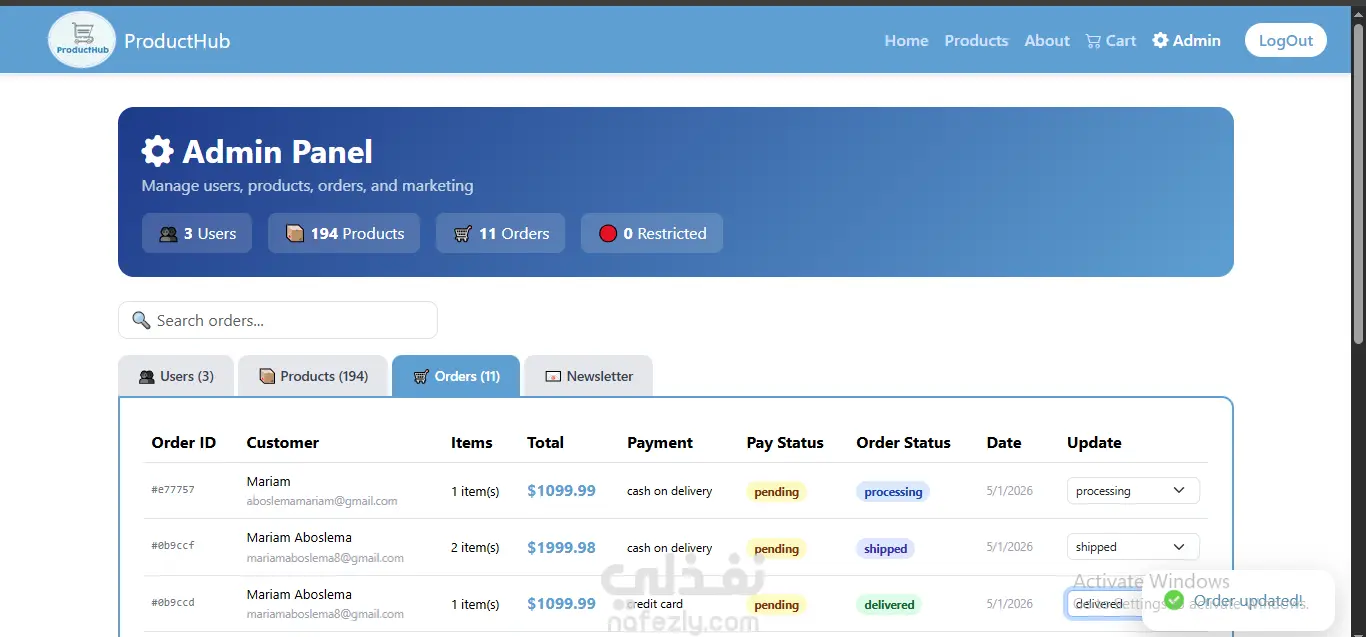
Task: Click the Total column header
Action: point(545,442)
